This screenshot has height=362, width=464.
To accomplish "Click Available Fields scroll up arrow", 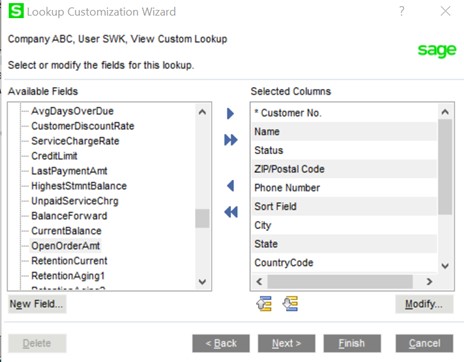I will (202, 112).
